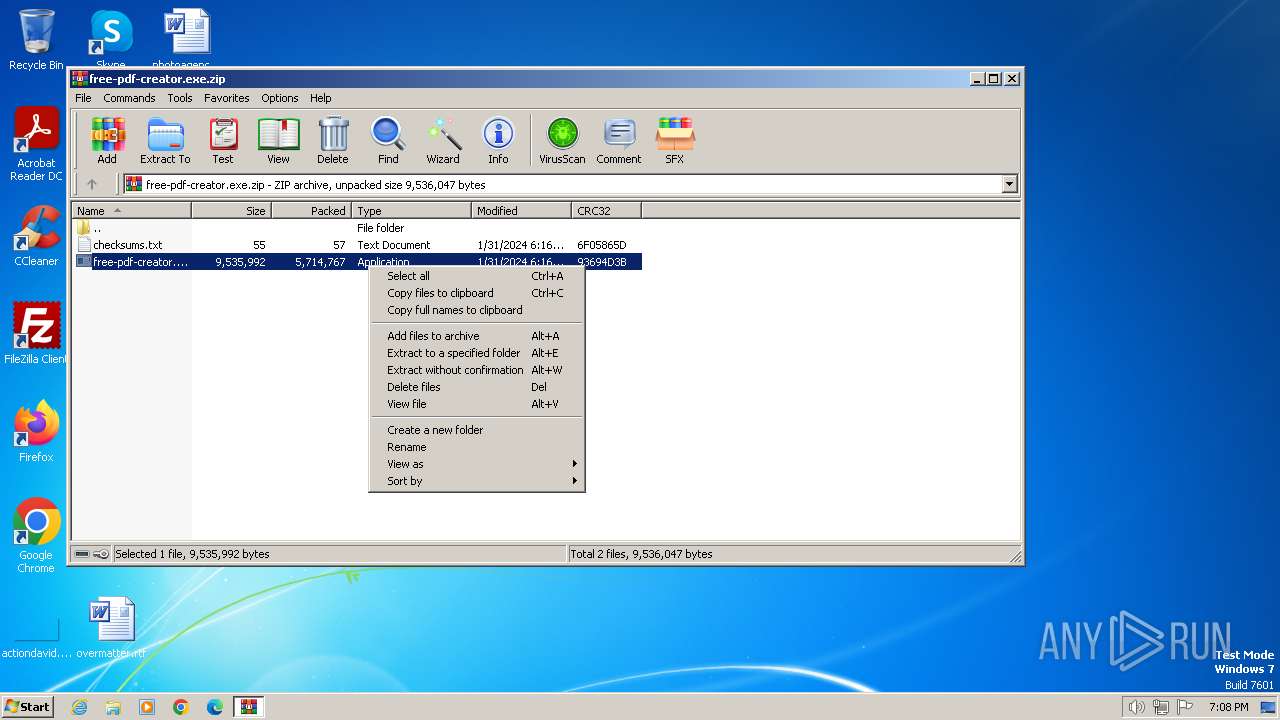Image resolution: width=1280 pixels, height=720 pixels.
Task: Open Firefox desktop shortcut
Action: click(36, 432)
